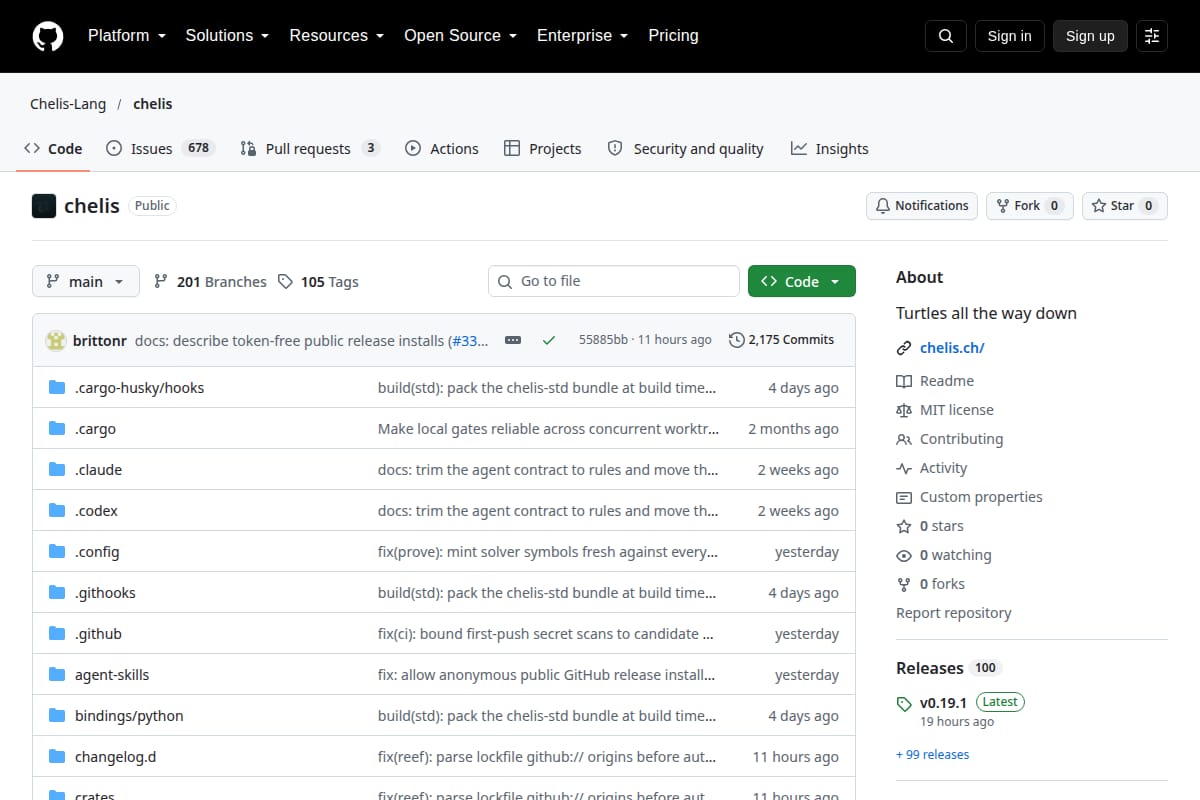This screenshot has width=1200, height=800.
Task: View the green check status icon
Action: 549,340
